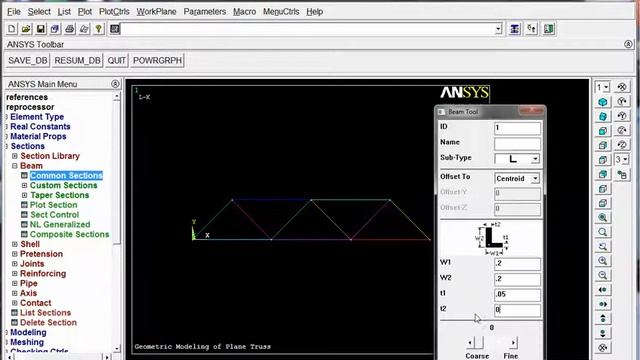Collapse the Beam tree node
Screen dimensions: 640x360
(15, 166)
